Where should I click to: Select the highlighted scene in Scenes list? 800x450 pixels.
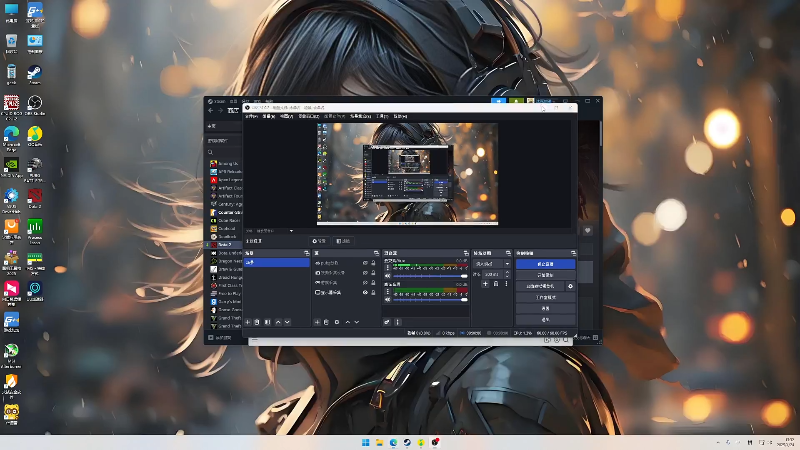[277, 262]
